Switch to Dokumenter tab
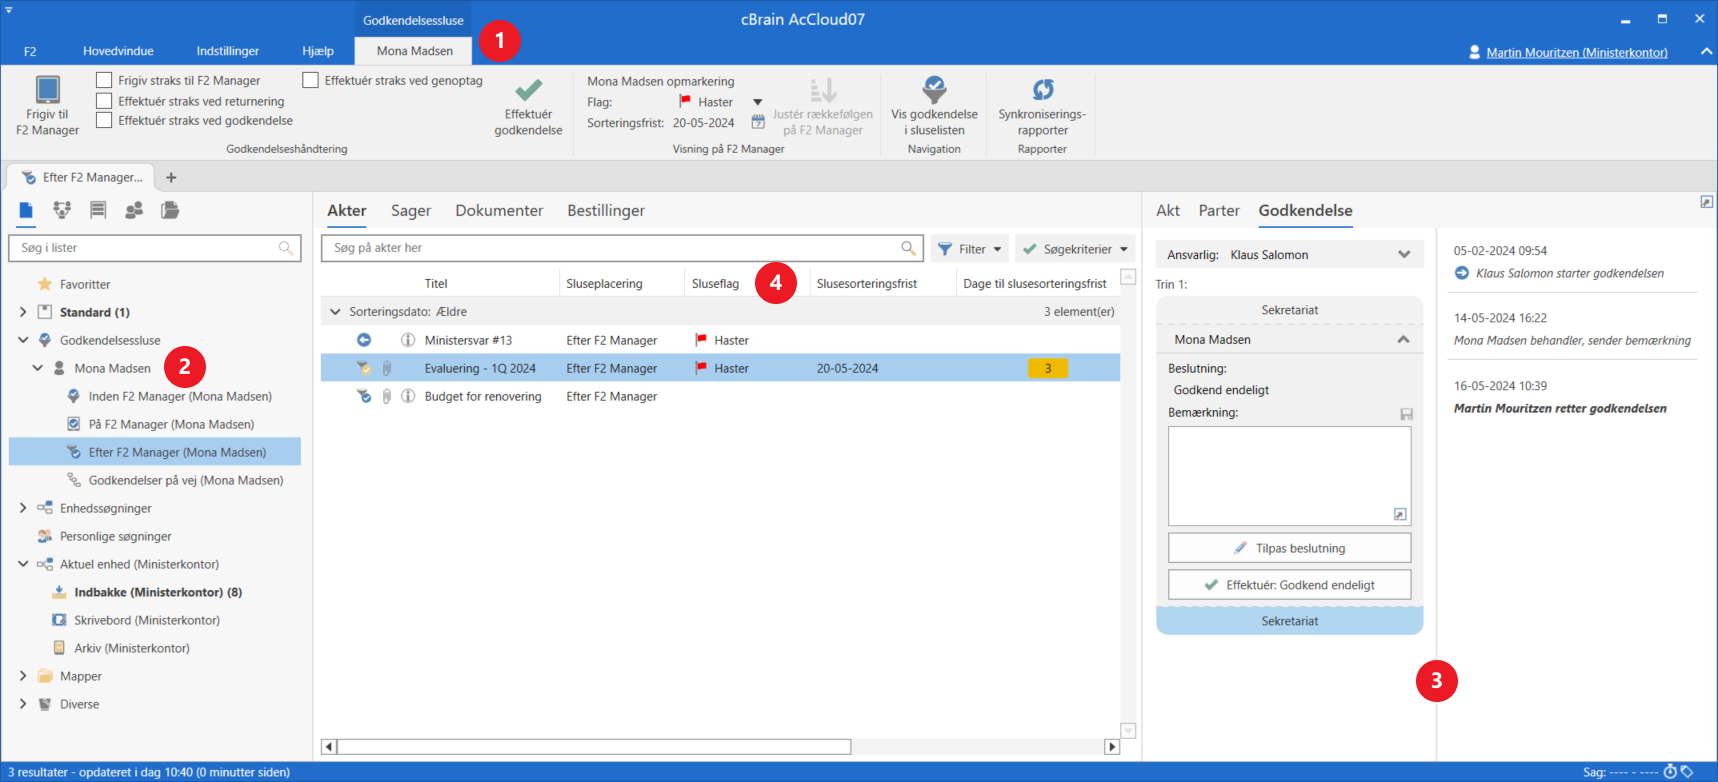The image size is (1718, 782). [499, 211]
